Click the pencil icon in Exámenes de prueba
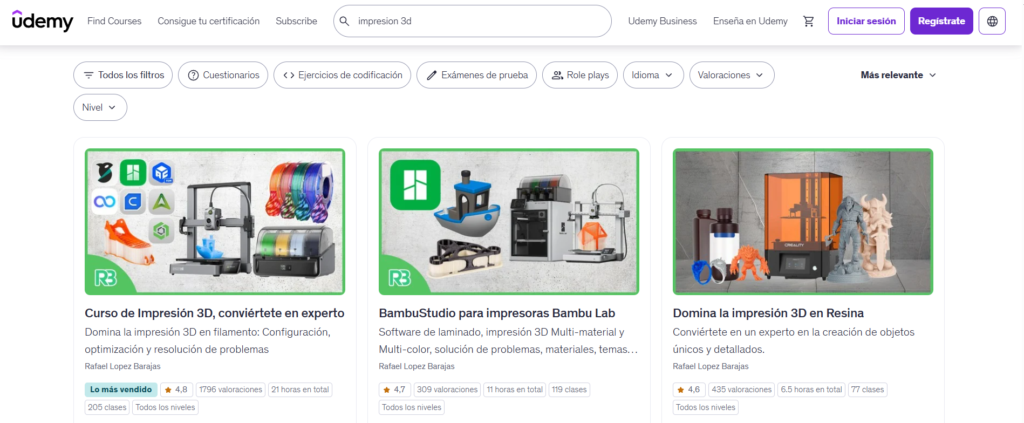 pos(431,75)
